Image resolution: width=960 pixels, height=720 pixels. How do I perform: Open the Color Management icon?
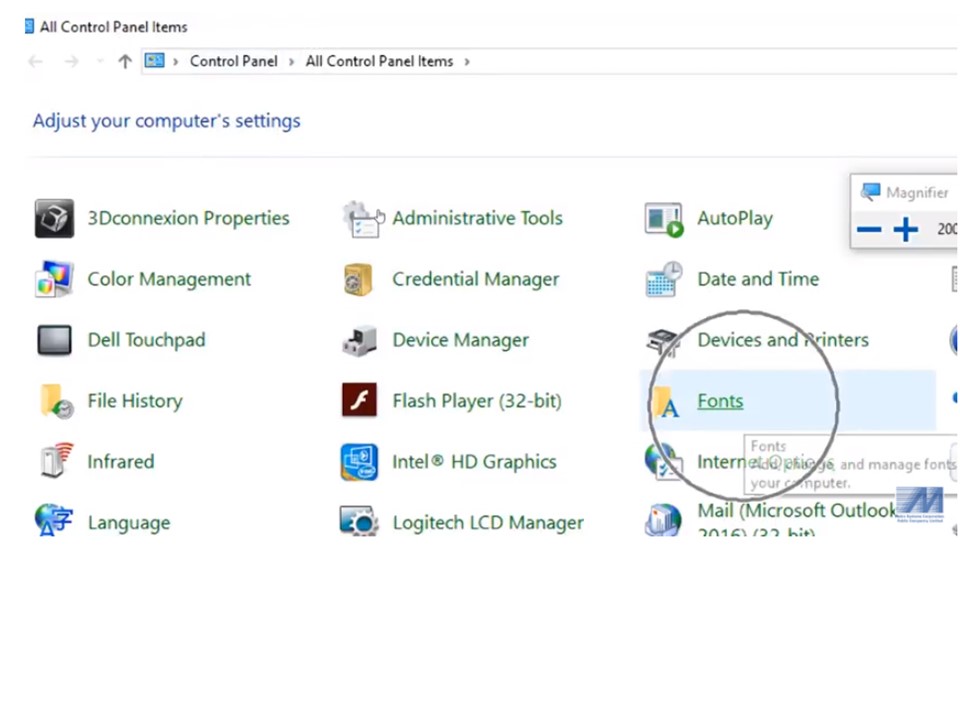(x=54, y=279)
